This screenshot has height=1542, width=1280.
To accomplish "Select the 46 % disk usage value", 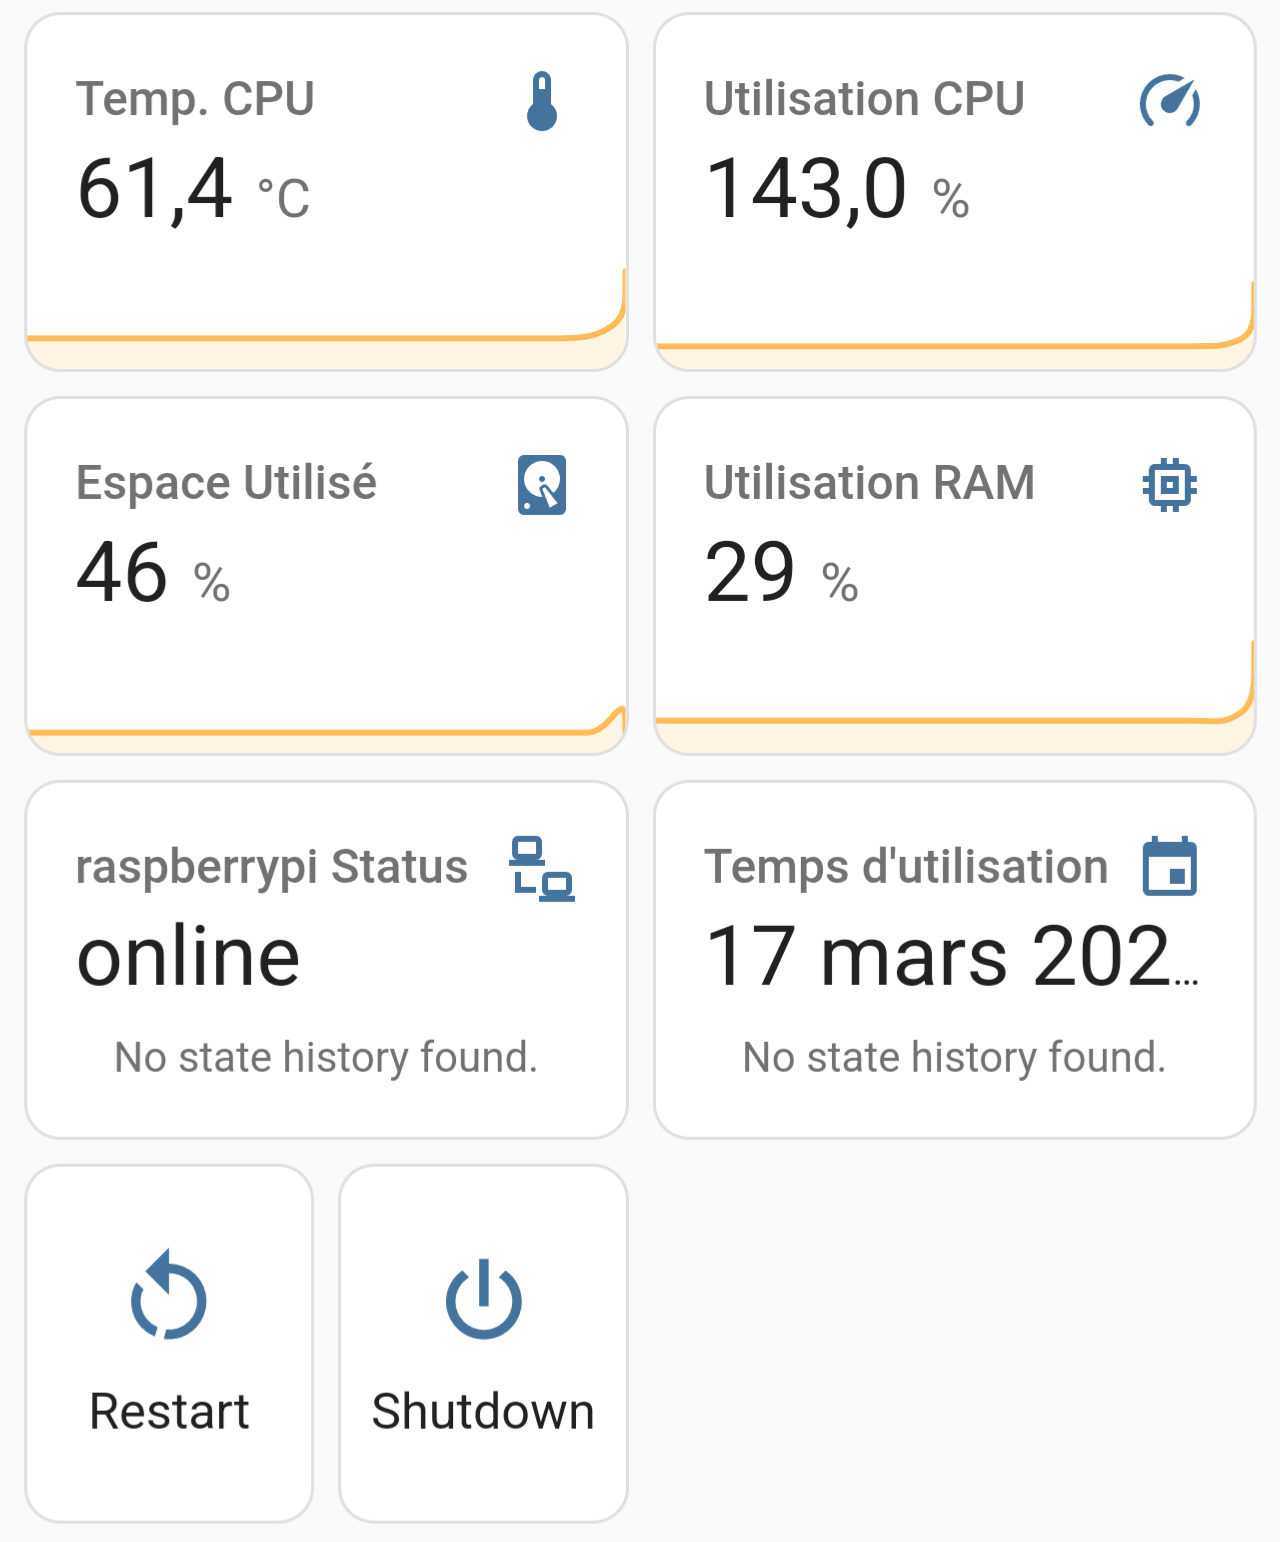I will tap(153, 573).
